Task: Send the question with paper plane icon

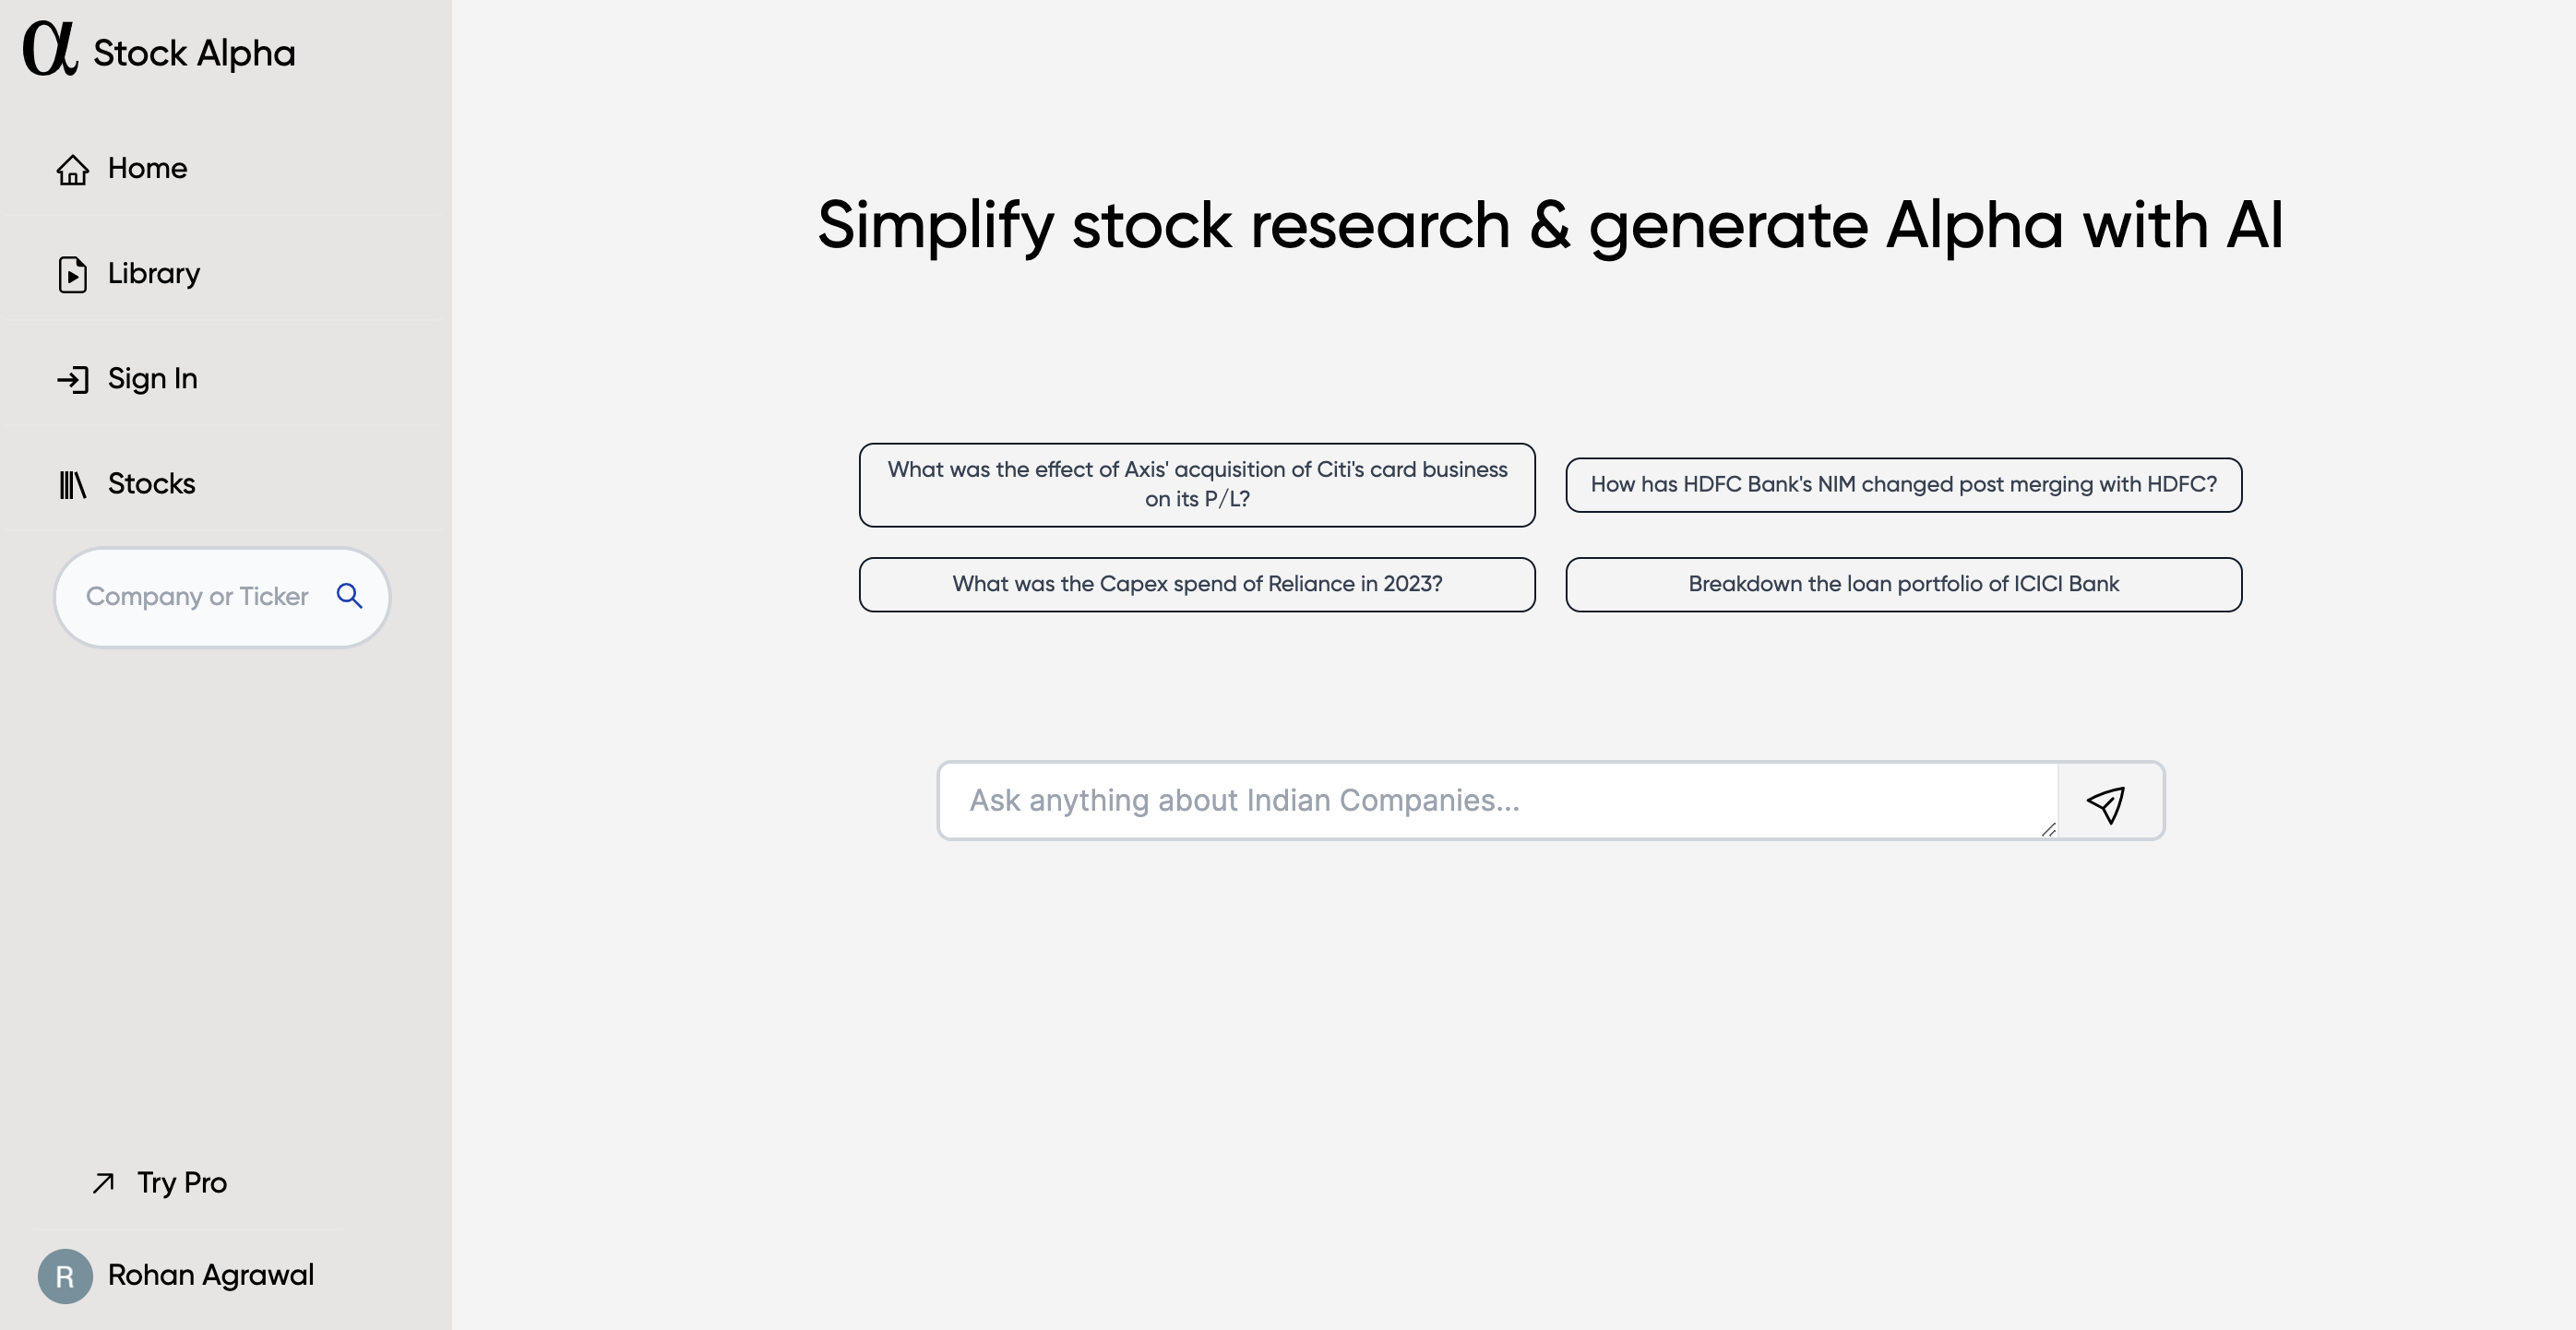Action: tap(2106, 804)
